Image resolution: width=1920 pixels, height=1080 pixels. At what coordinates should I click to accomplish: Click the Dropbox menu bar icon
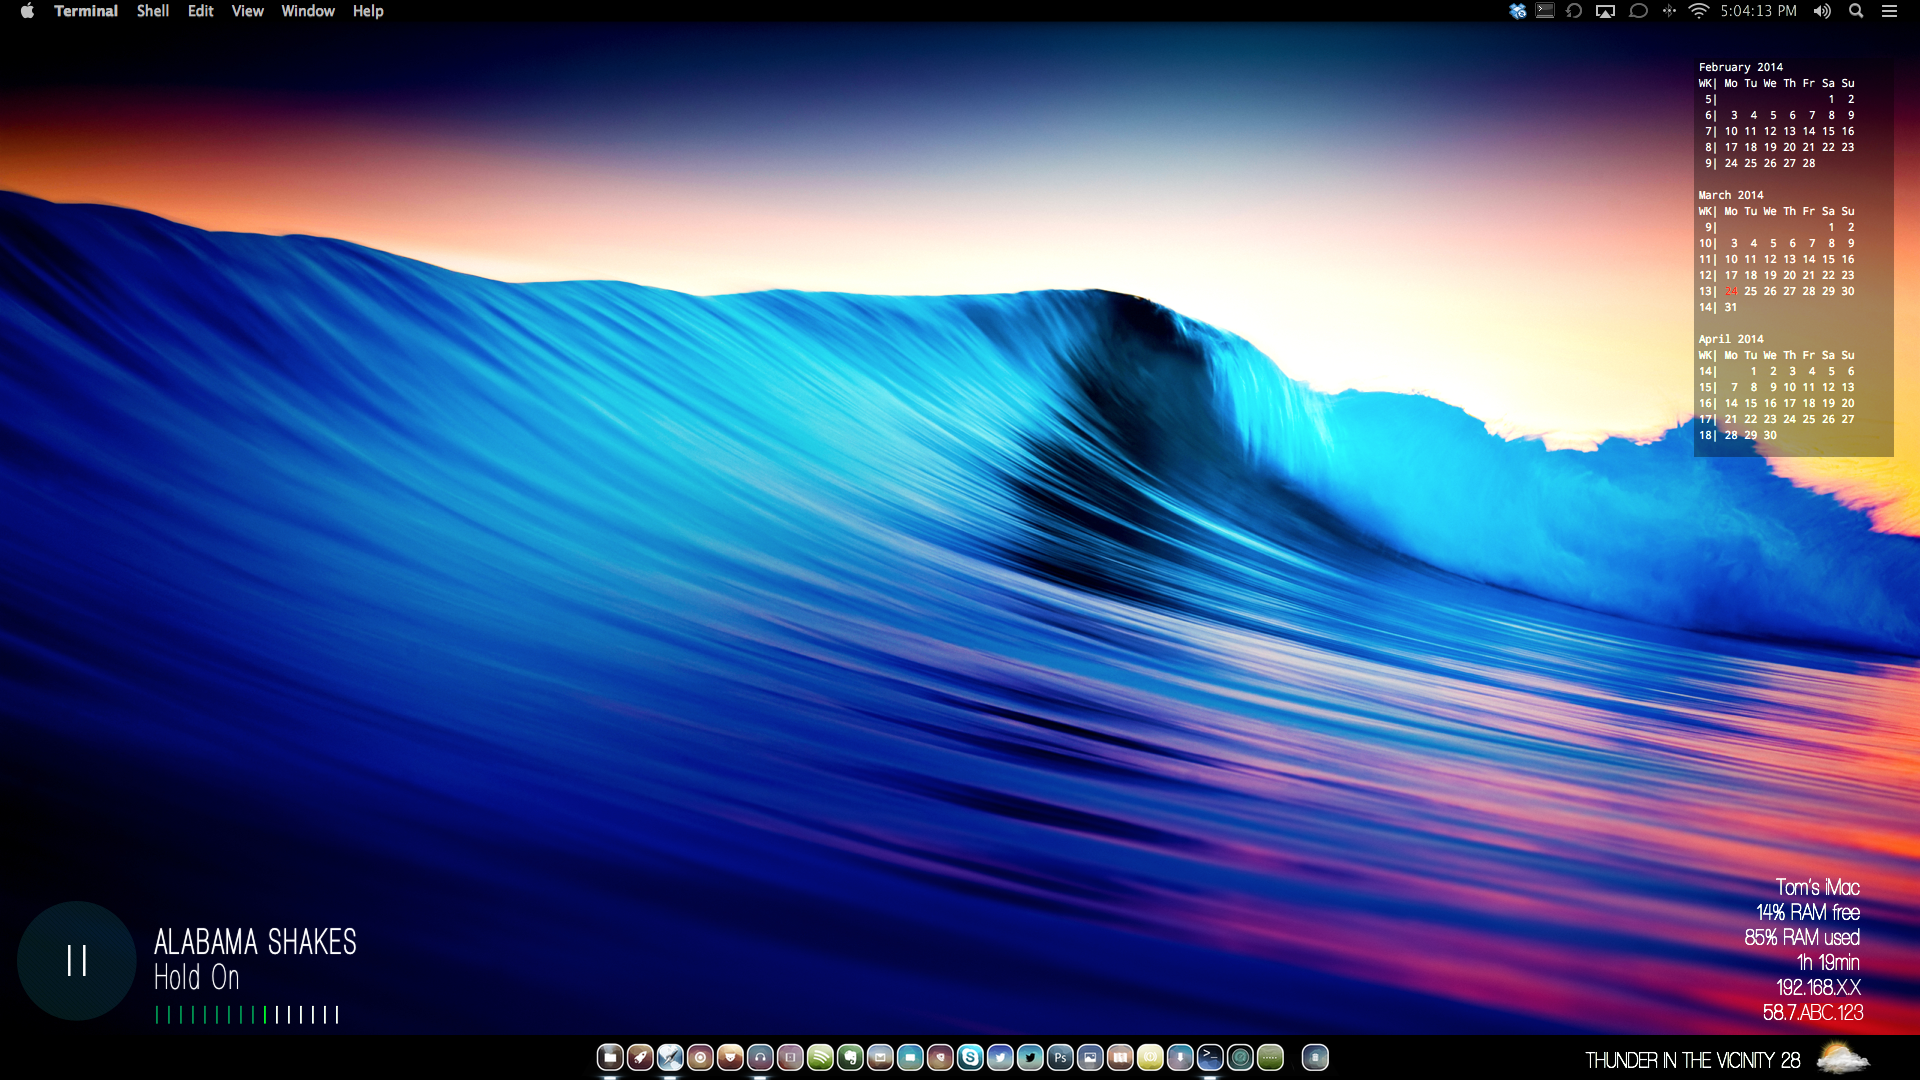[1517, 11]
